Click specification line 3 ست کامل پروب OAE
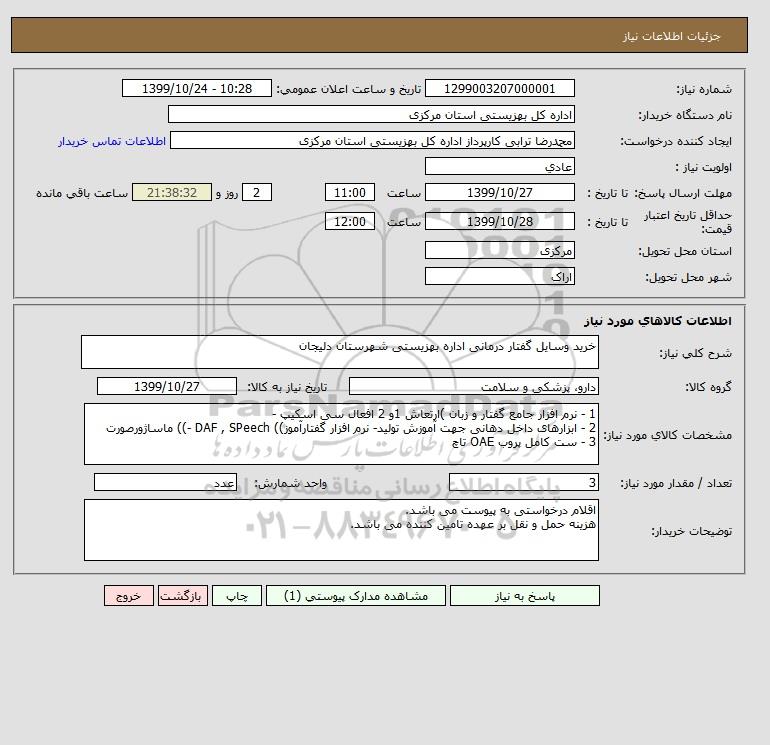770x745 pixels. 524,442
